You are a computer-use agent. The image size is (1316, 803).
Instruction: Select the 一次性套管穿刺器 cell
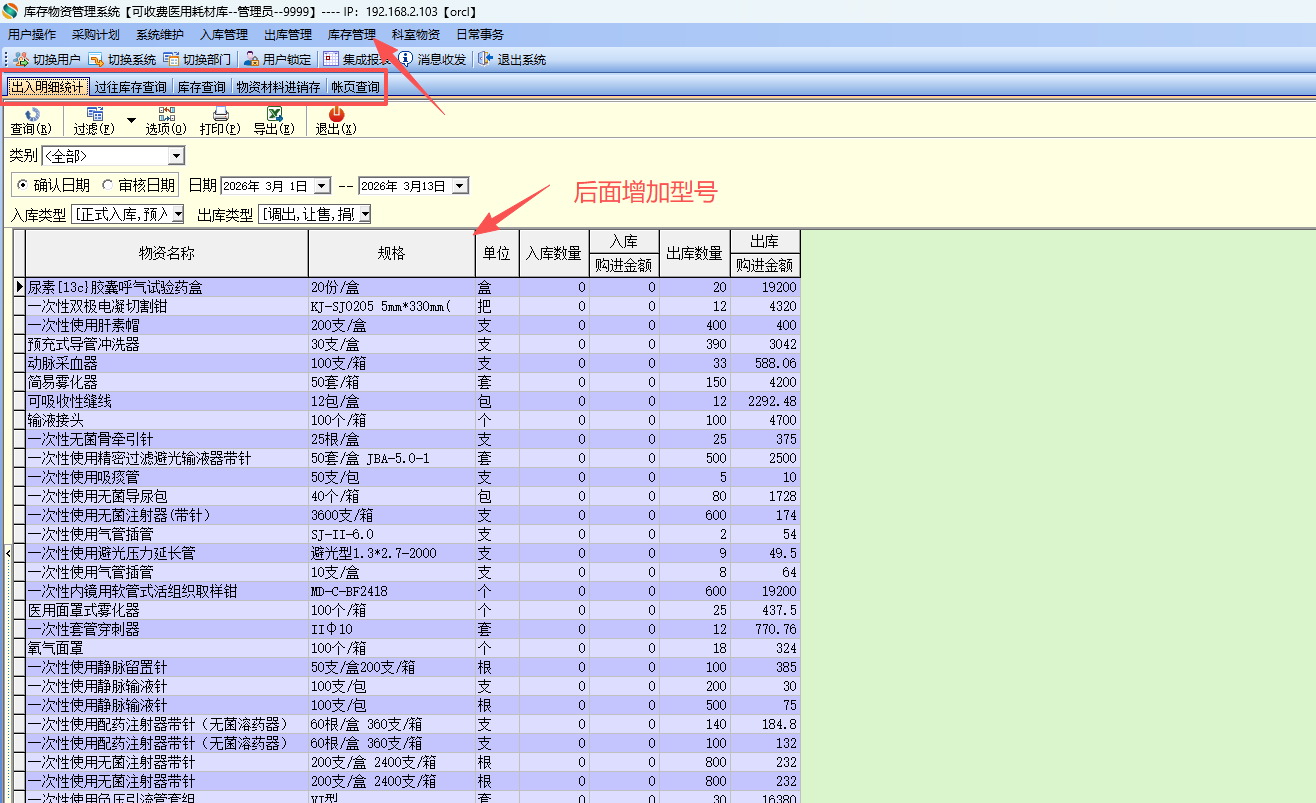167,629
